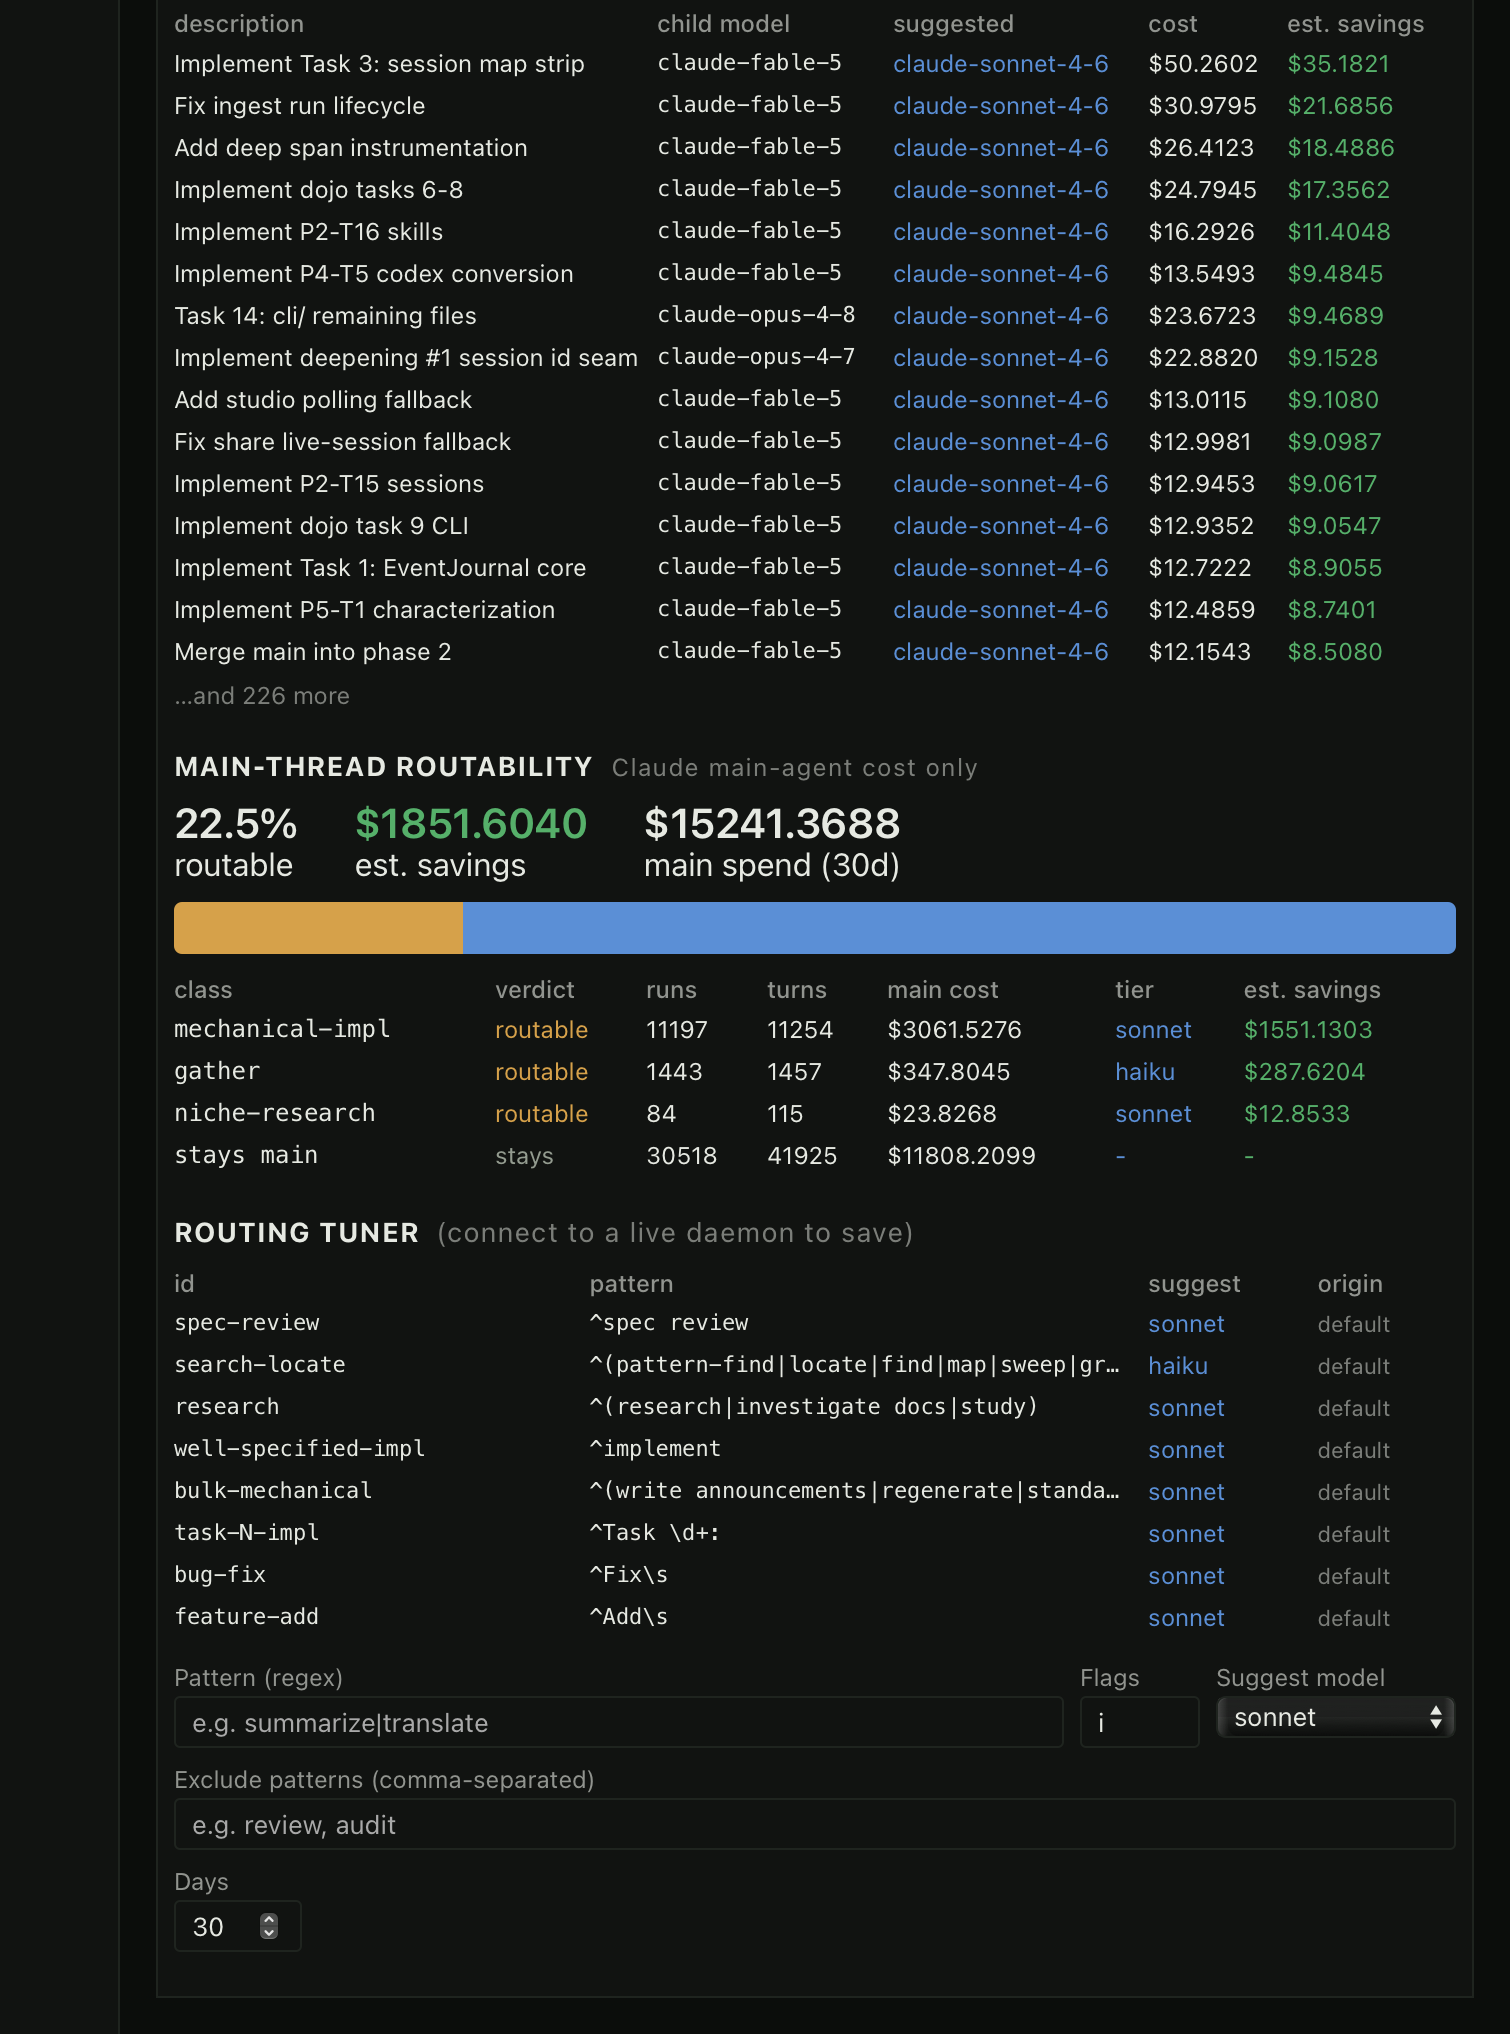
Task: Click the '^Fix\s' pattern cell
Action: coord(629,1575)
